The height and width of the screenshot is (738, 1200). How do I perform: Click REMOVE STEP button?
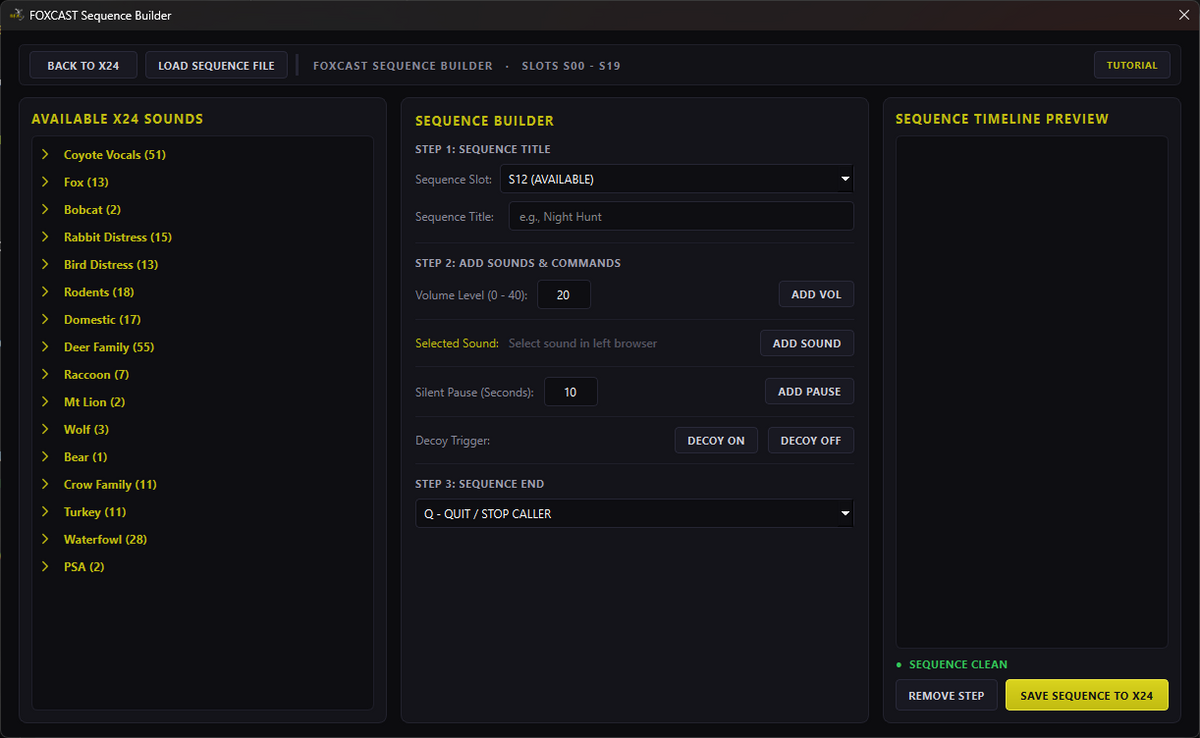(946, 695)
